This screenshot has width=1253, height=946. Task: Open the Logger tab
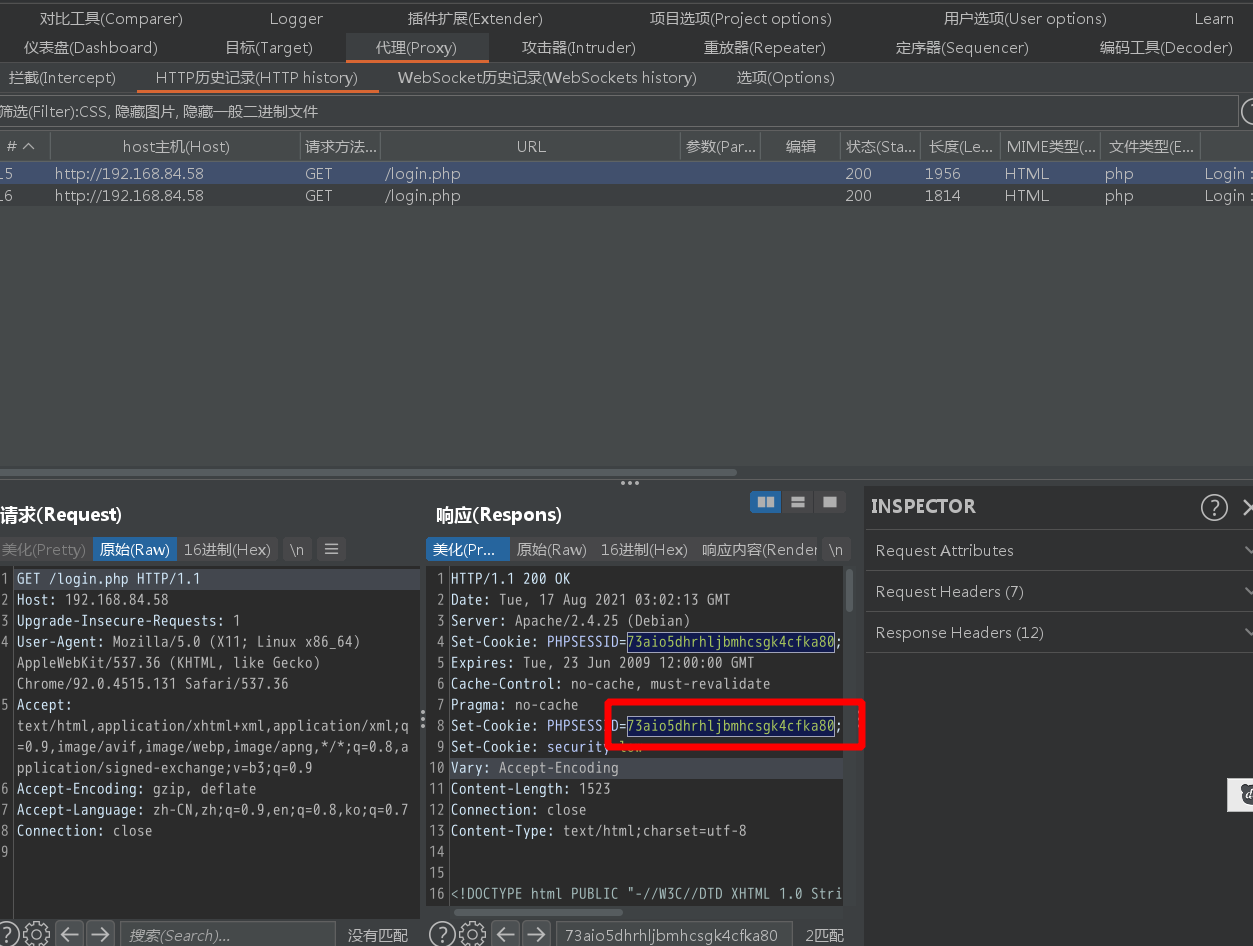(x=296, y=18)
